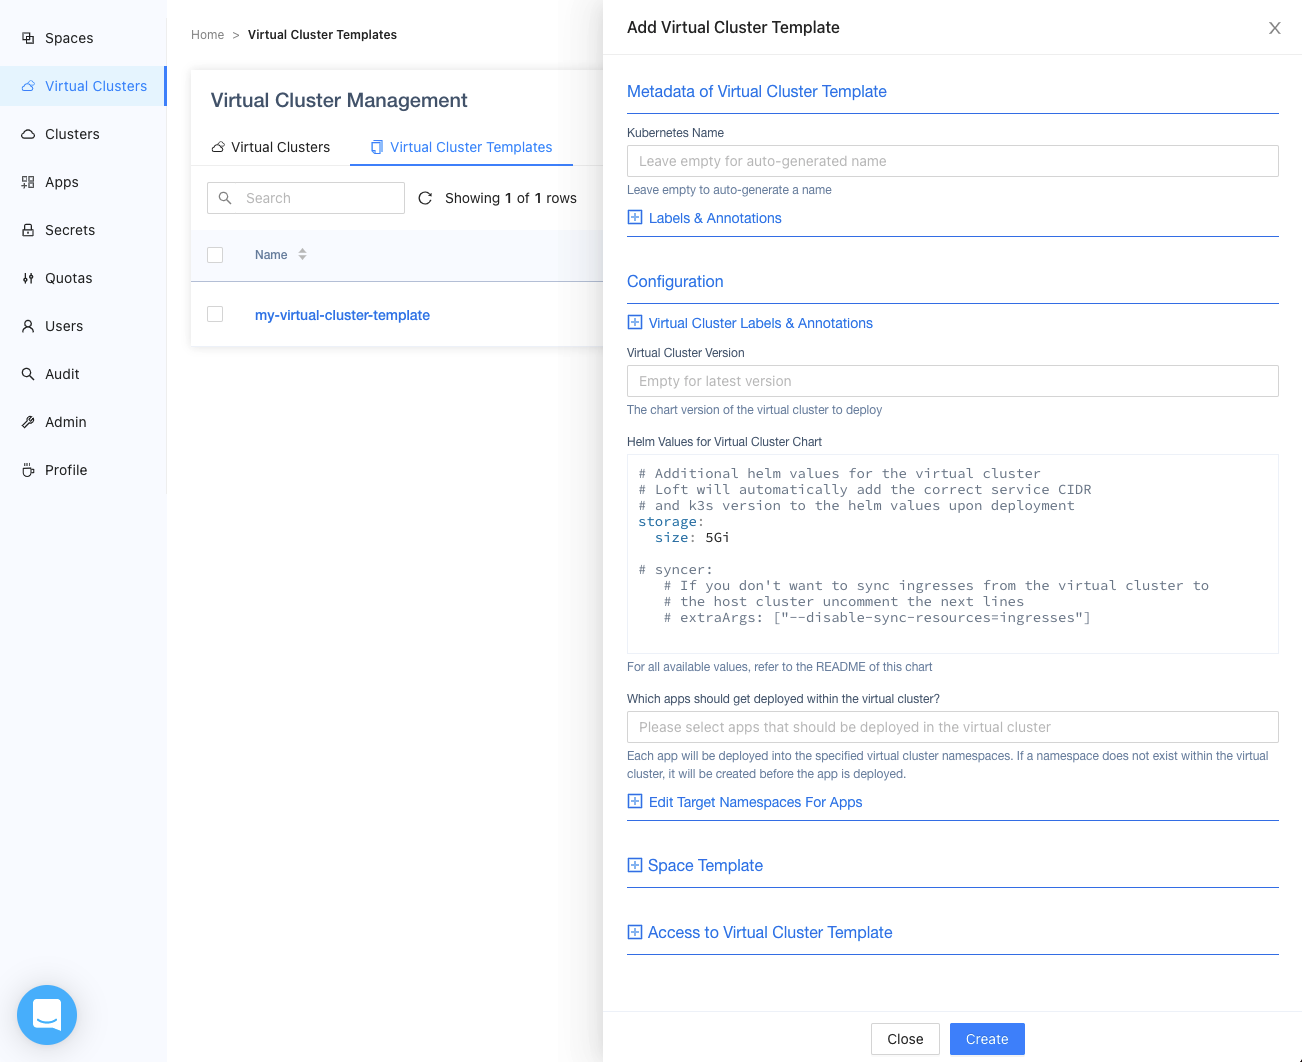The width and height of the screenshot is (1302, 1062).
Task: Click the Audit magnifier icon
Action: (x=28, y=374)
